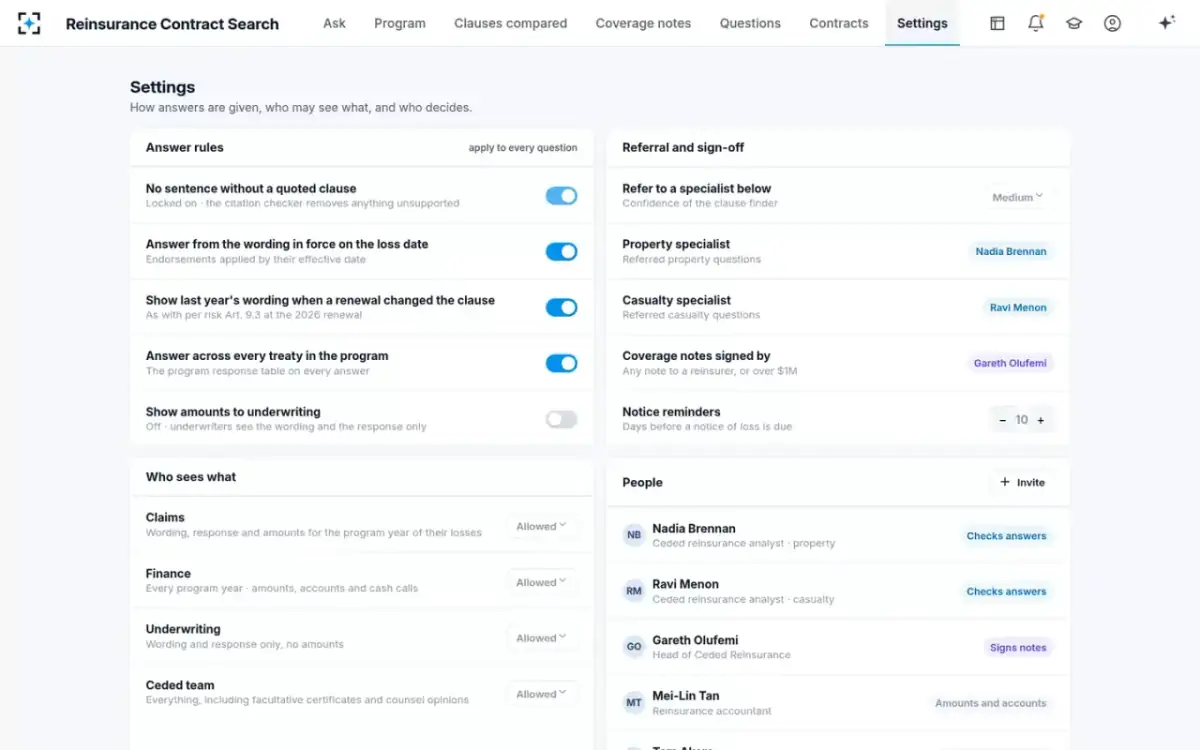Click the RM avatar for Ravi Menon
The width and height of the screenshot is (1200, 750).
[x=634, y=592]
